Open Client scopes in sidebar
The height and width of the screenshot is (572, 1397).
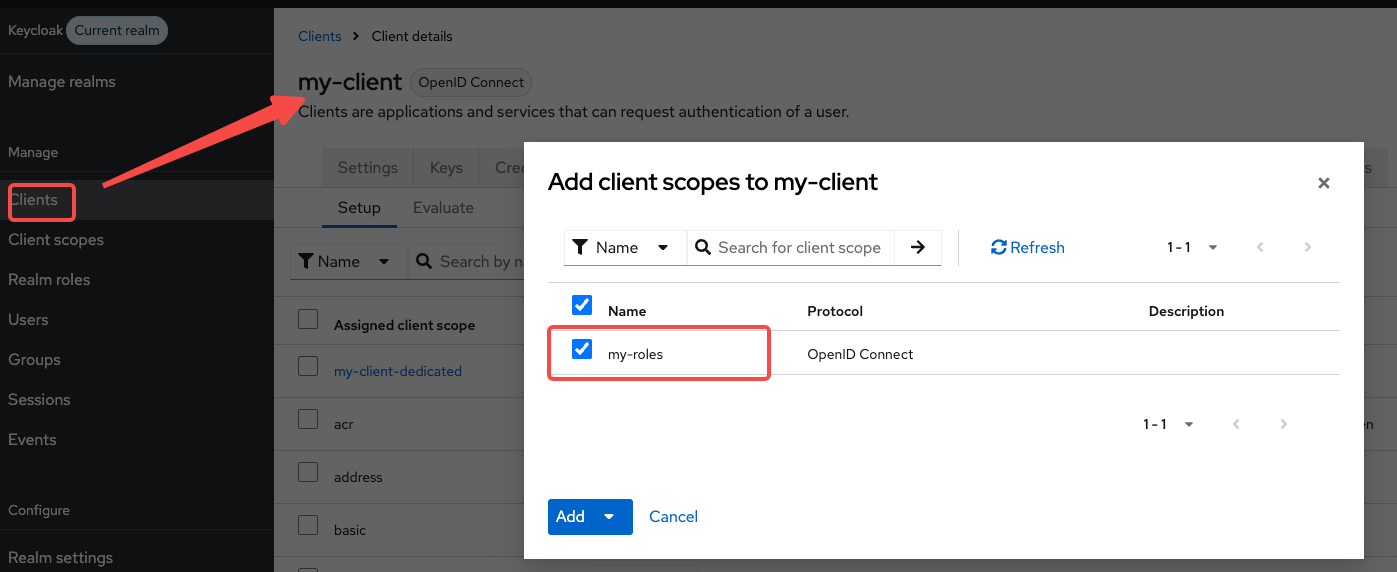(x=137, y=240)
